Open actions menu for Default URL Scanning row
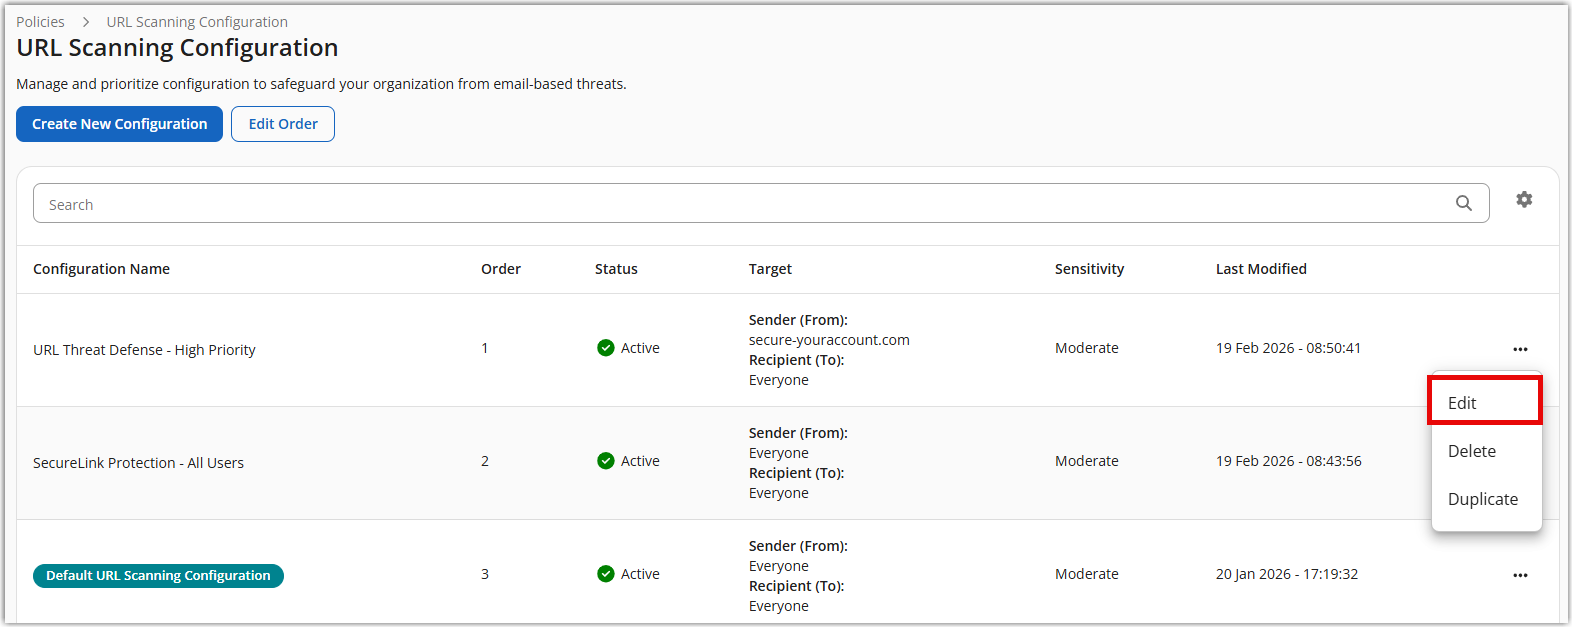 (x=1519, y=575)
